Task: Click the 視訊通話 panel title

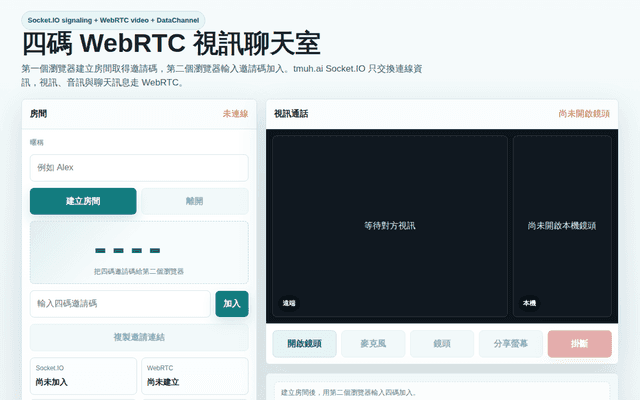Action: [291, 114]
